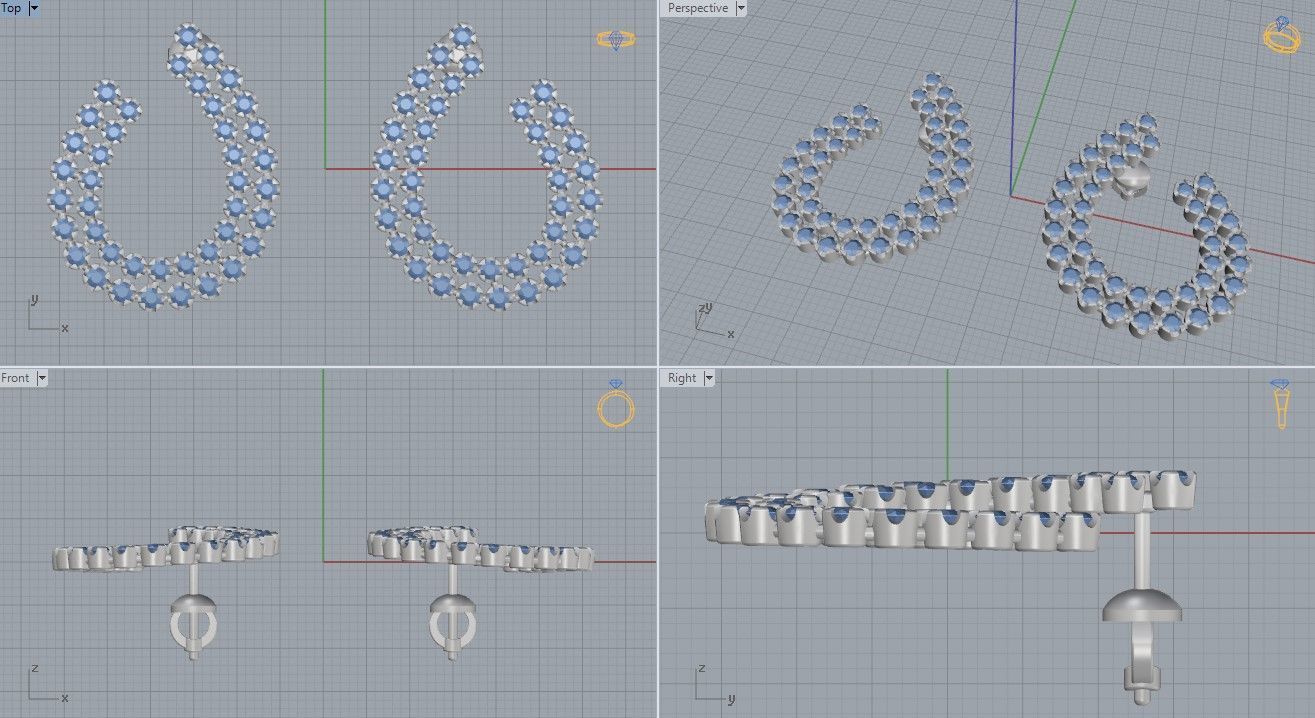Open the Right viewport menu arrow
Image resolution: width=1315 pixels, height=718 pixels.
(x=708, y=378)
